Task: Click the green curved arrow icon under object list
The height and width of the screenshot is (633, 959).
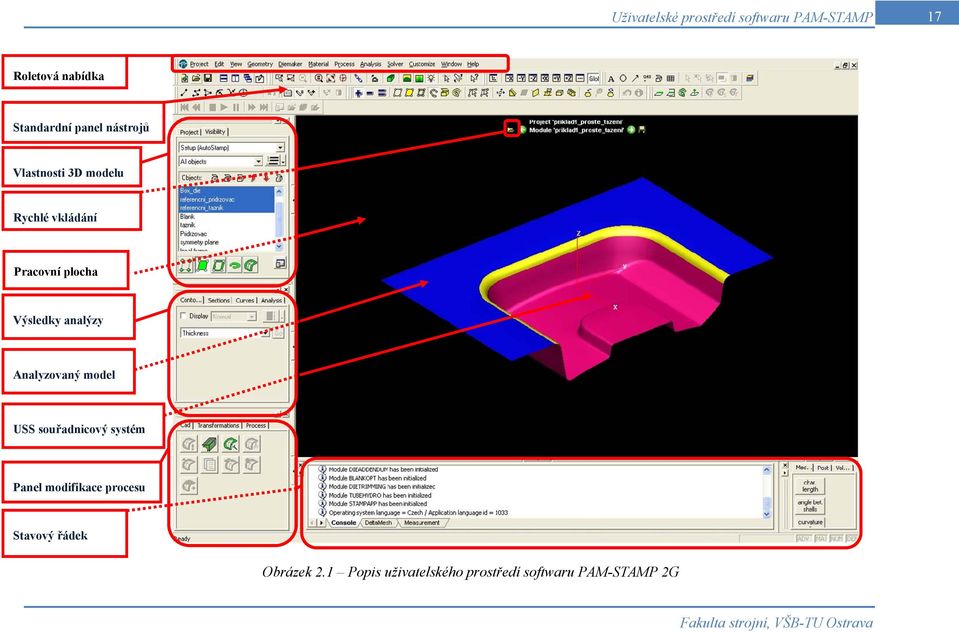Action: click(x=234, y=265)
